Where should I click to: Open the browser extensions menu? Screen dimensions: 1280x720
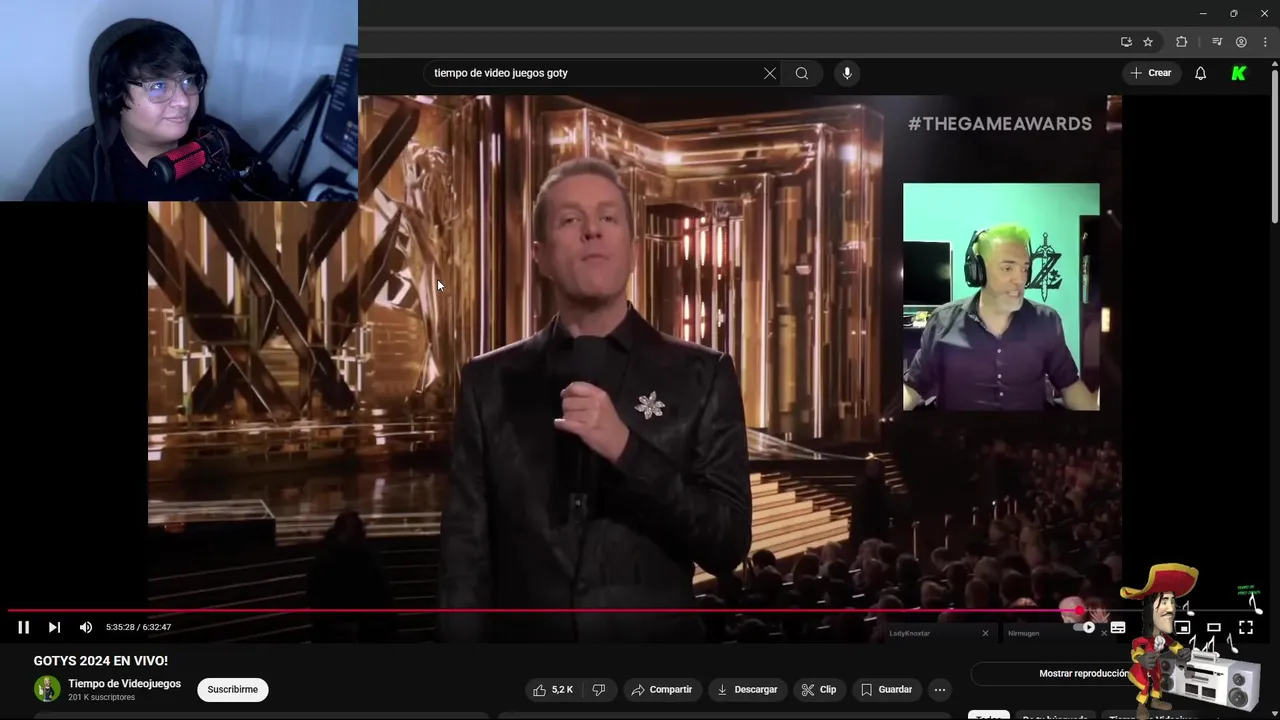tap(1182, 42)
